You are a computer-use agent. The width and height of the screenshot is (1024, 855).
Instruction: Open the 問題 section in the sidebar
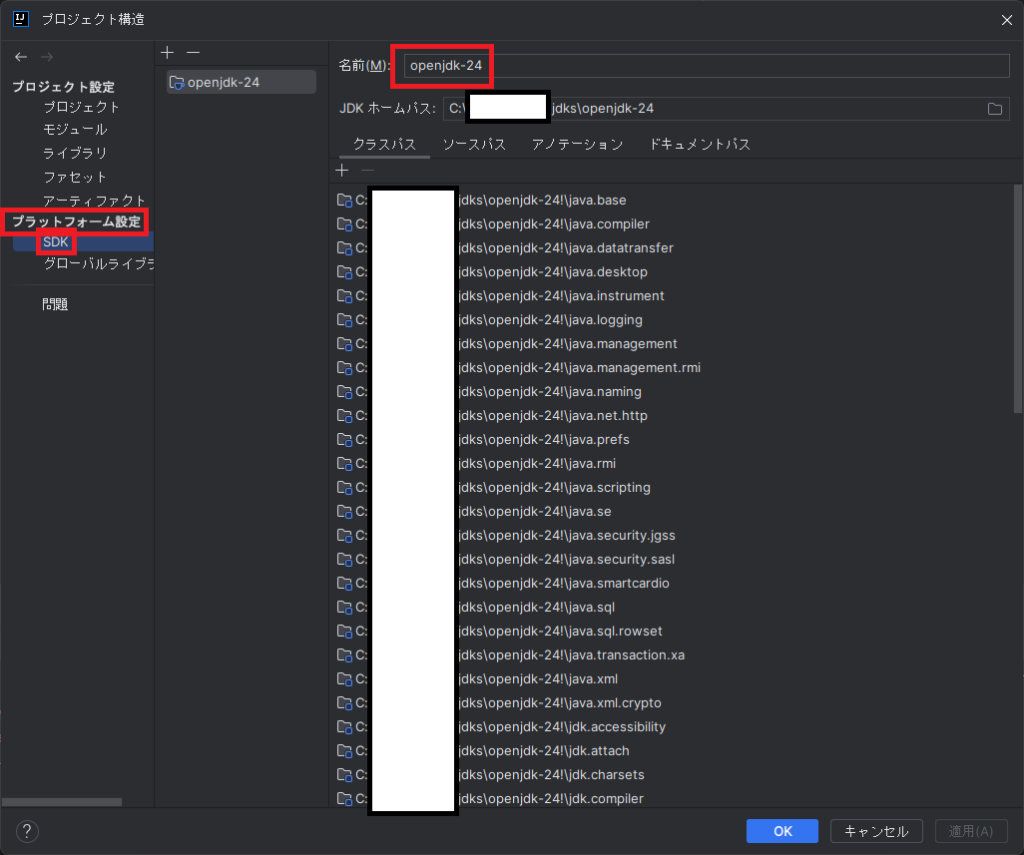click(55, 303)
